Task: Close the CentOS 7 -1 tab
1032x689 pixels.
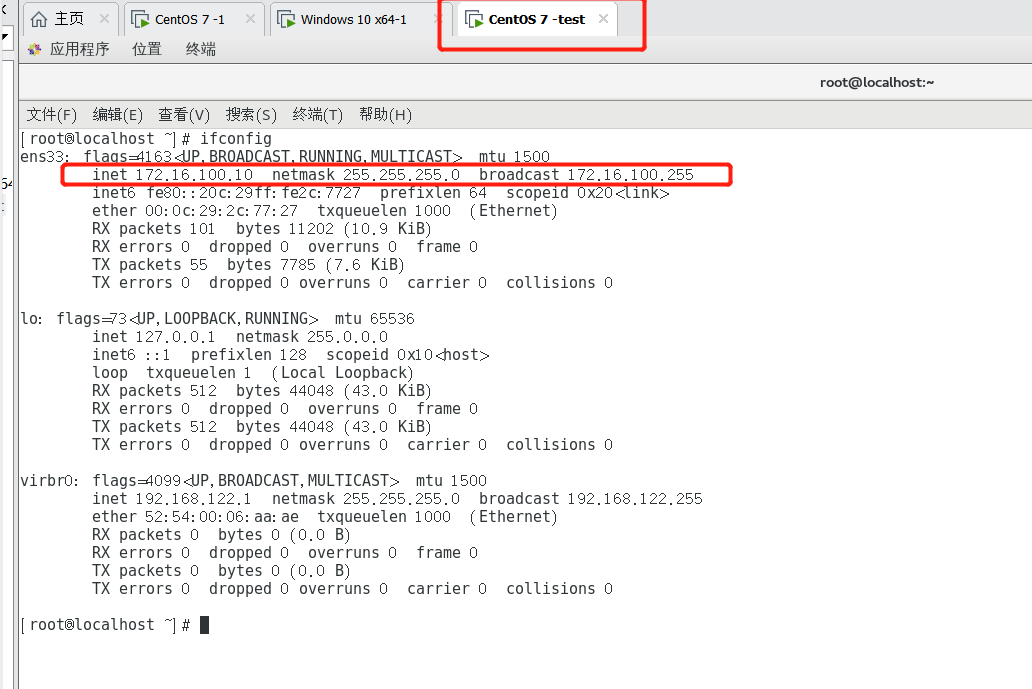Action: pyautogui.click(x=250, y=19)
